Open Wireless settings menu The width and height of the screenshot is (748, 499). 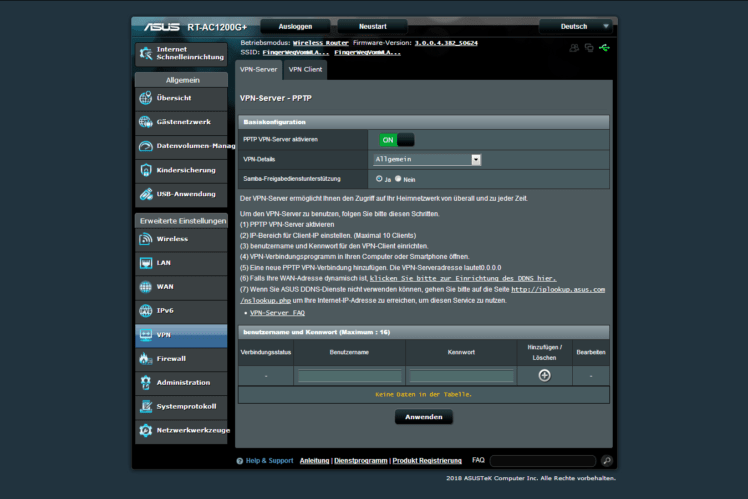point(181,239)
